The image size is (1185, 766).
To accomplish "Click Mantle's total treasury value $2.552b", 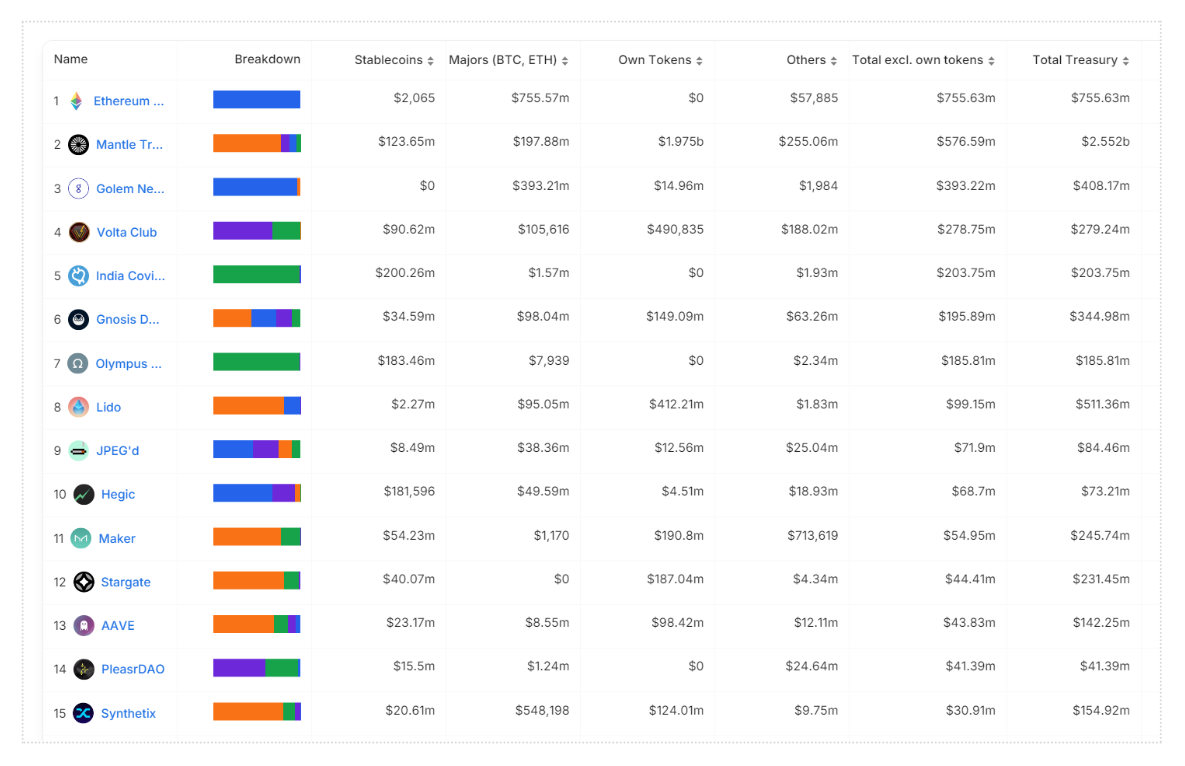I will point(1106,141).
